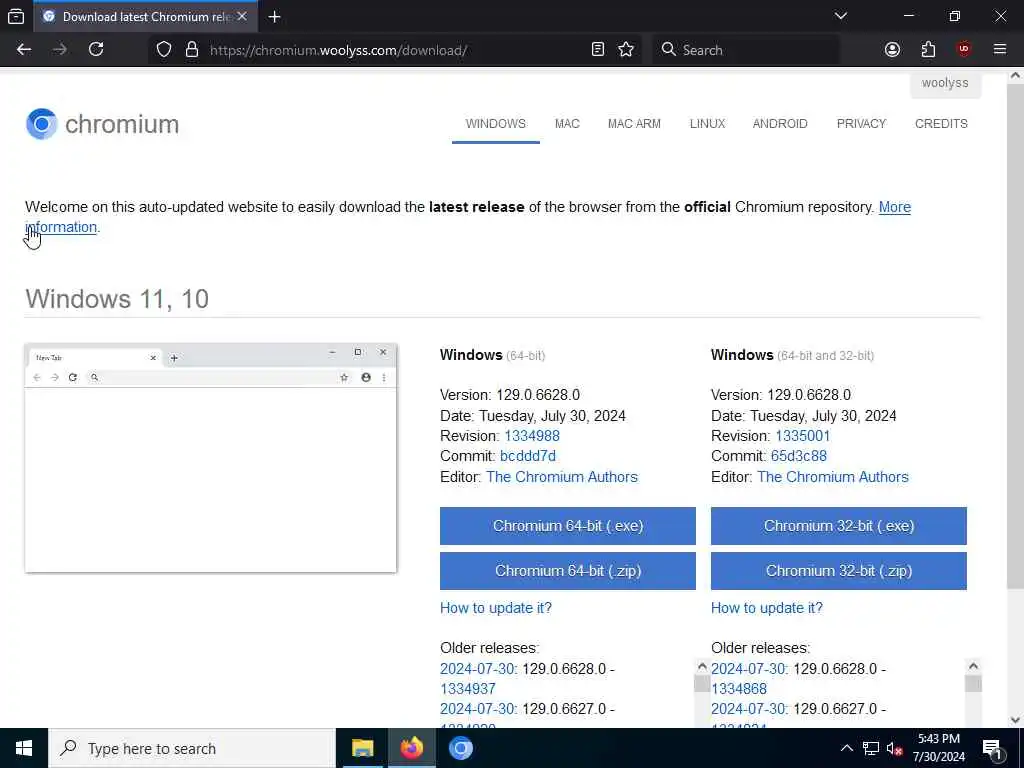Screen dimensions: 1024x768
Task: Reload the page with the refresh icon
Action: click(96, 50)
